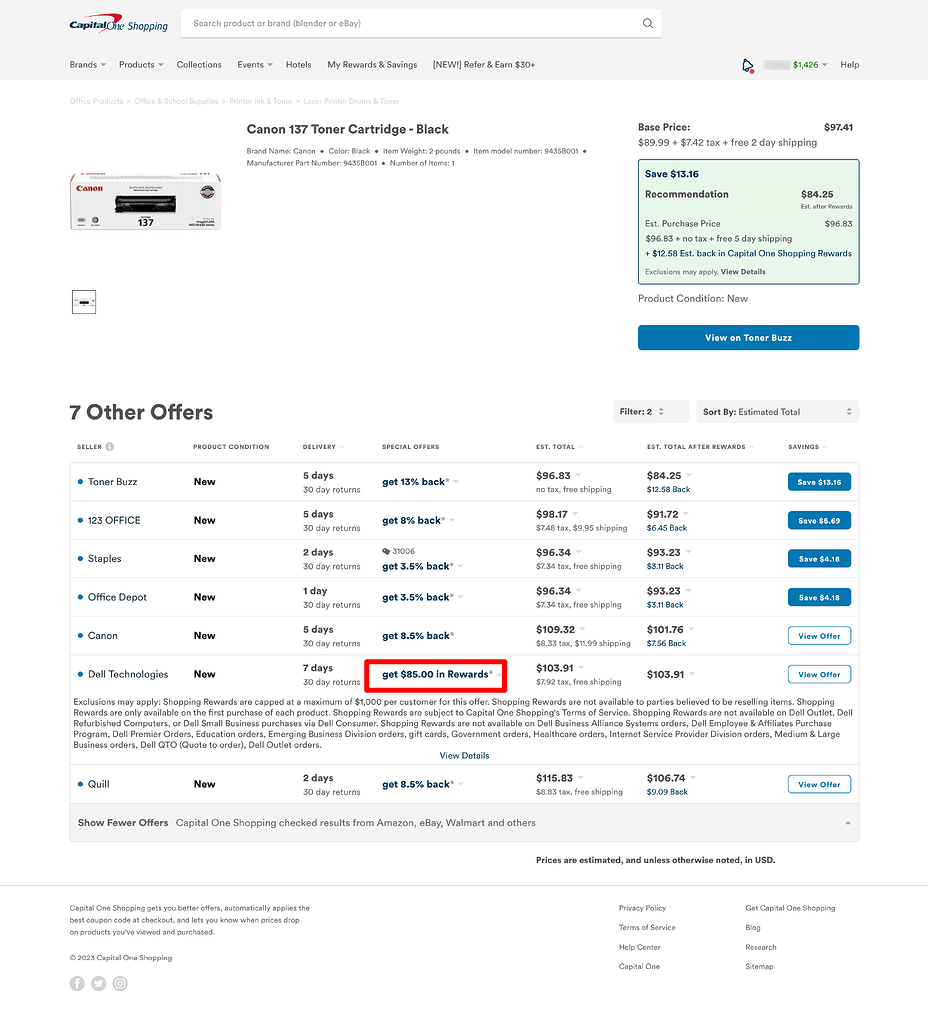The image size is (928, 1024).
Task: Open the Sort By Estimated Total dropdown
Action: (x=777, y=412)
